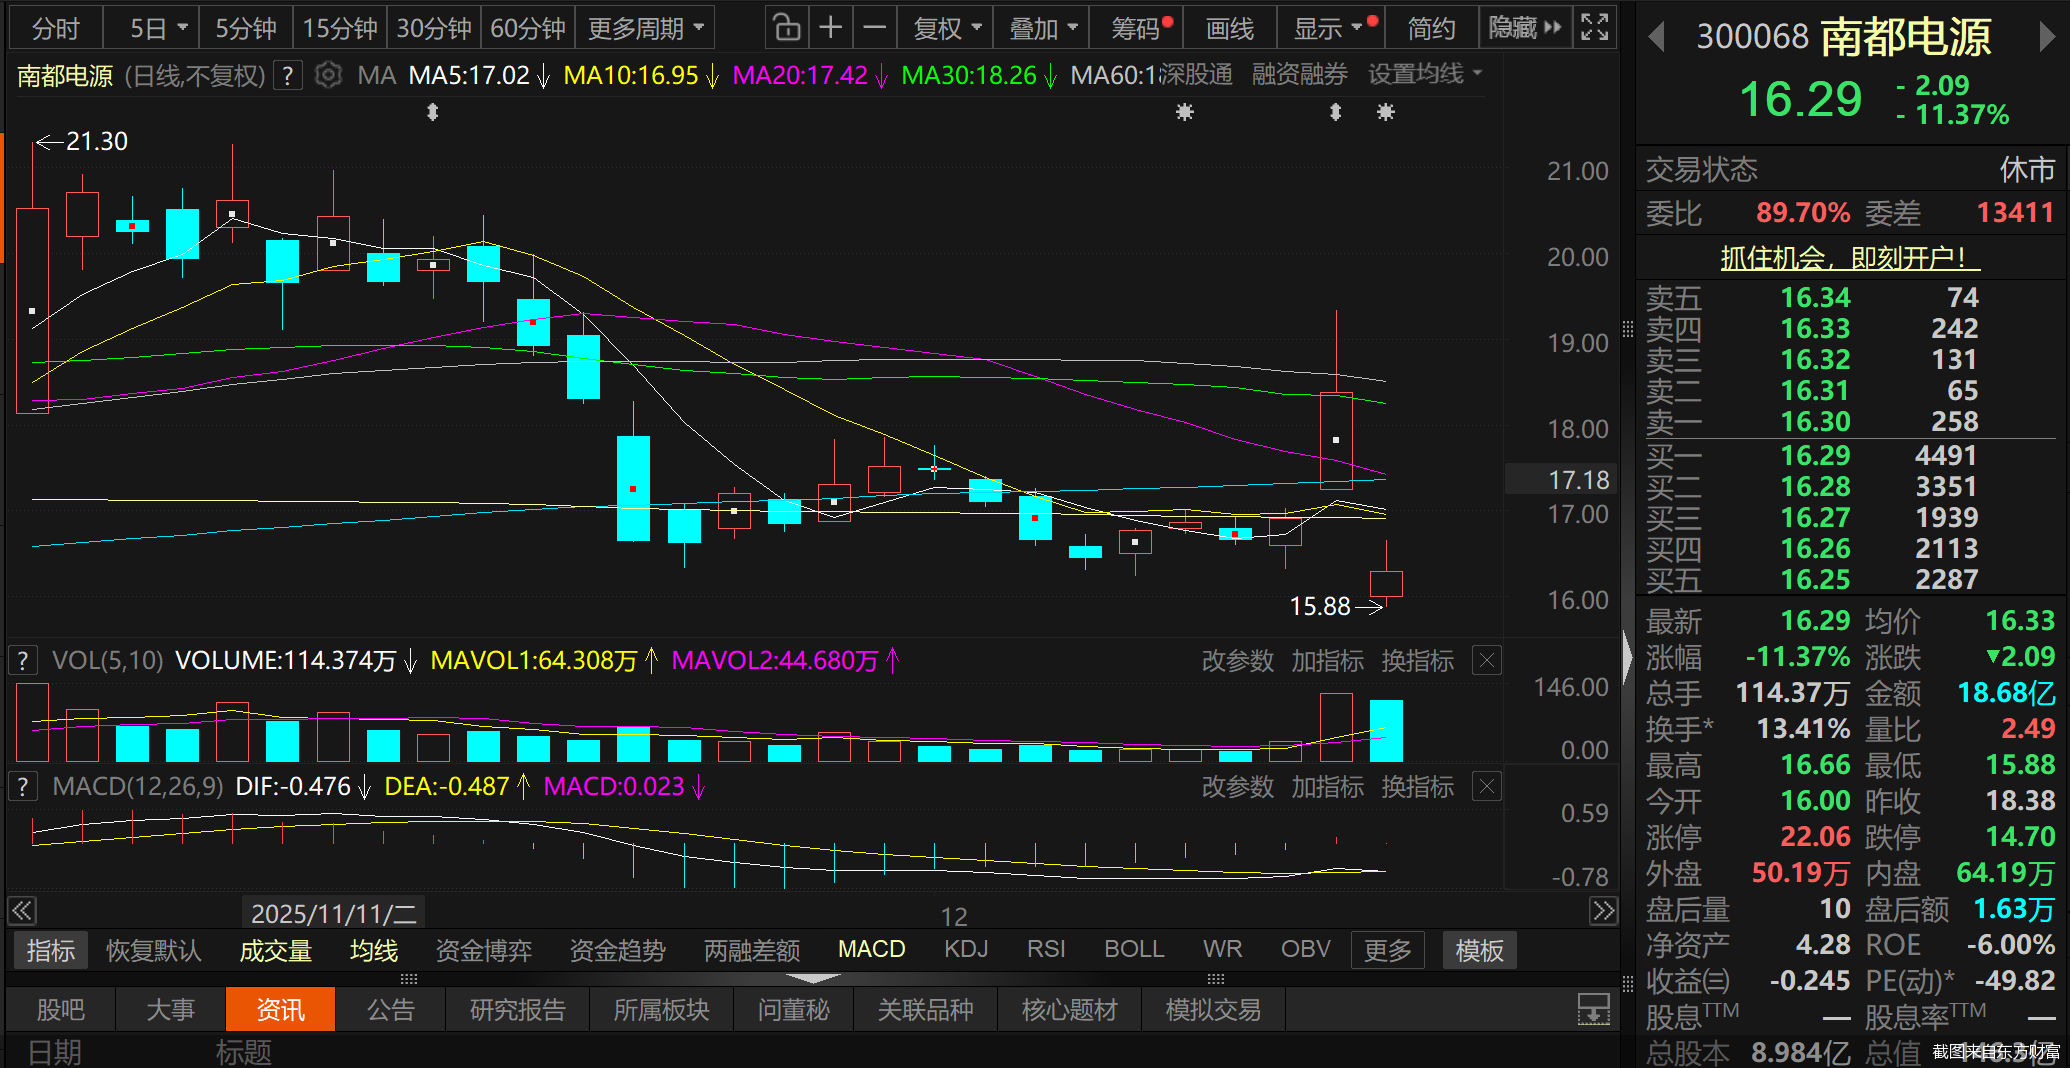Click the question mark icon on MACD panel
The height and width of the screenshot is (1068, 2070).
pos(22,786)
